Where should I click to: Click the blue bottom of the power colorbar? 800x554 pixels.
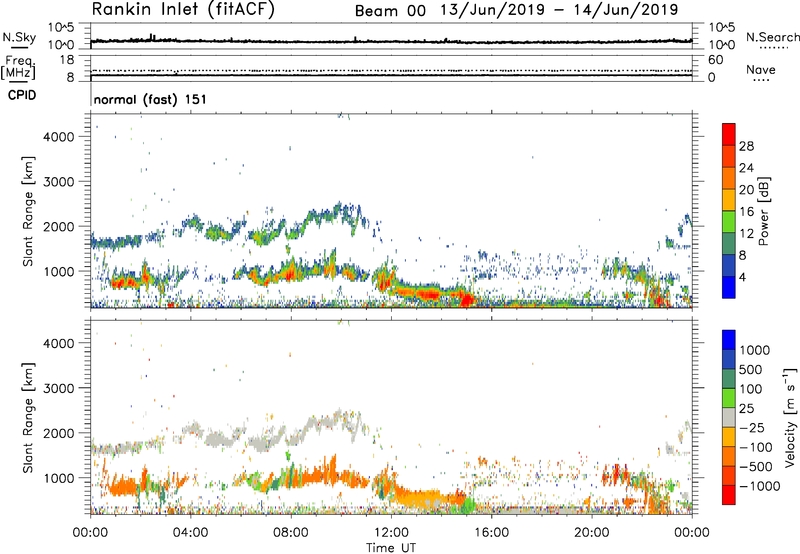point(729,287)
